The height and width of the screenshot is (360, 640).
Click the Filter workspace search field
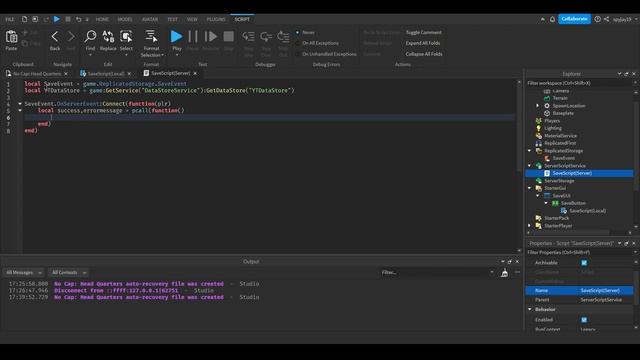(x=579, y=83)
